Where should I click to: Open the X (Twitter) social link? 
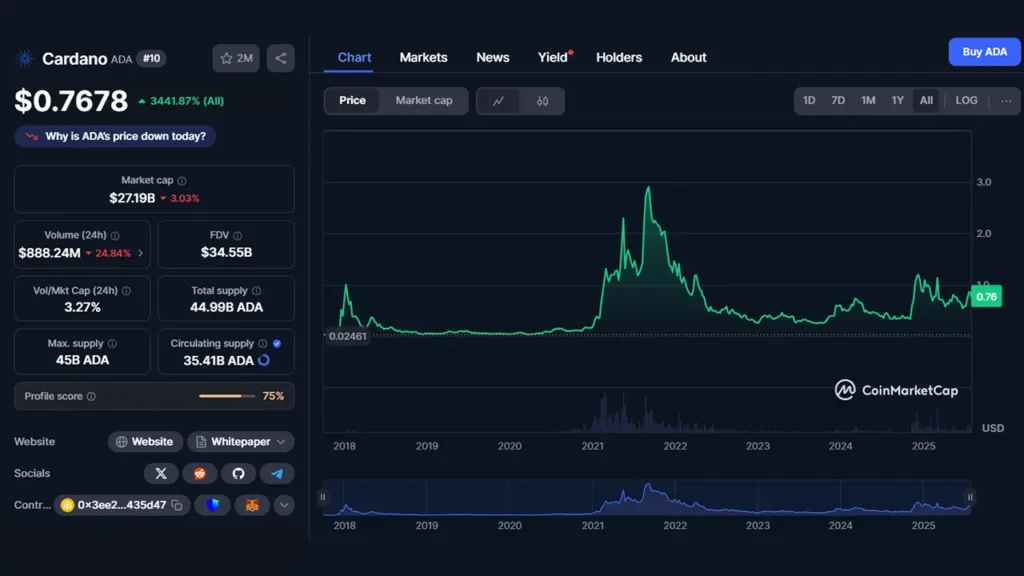(161, 473)
